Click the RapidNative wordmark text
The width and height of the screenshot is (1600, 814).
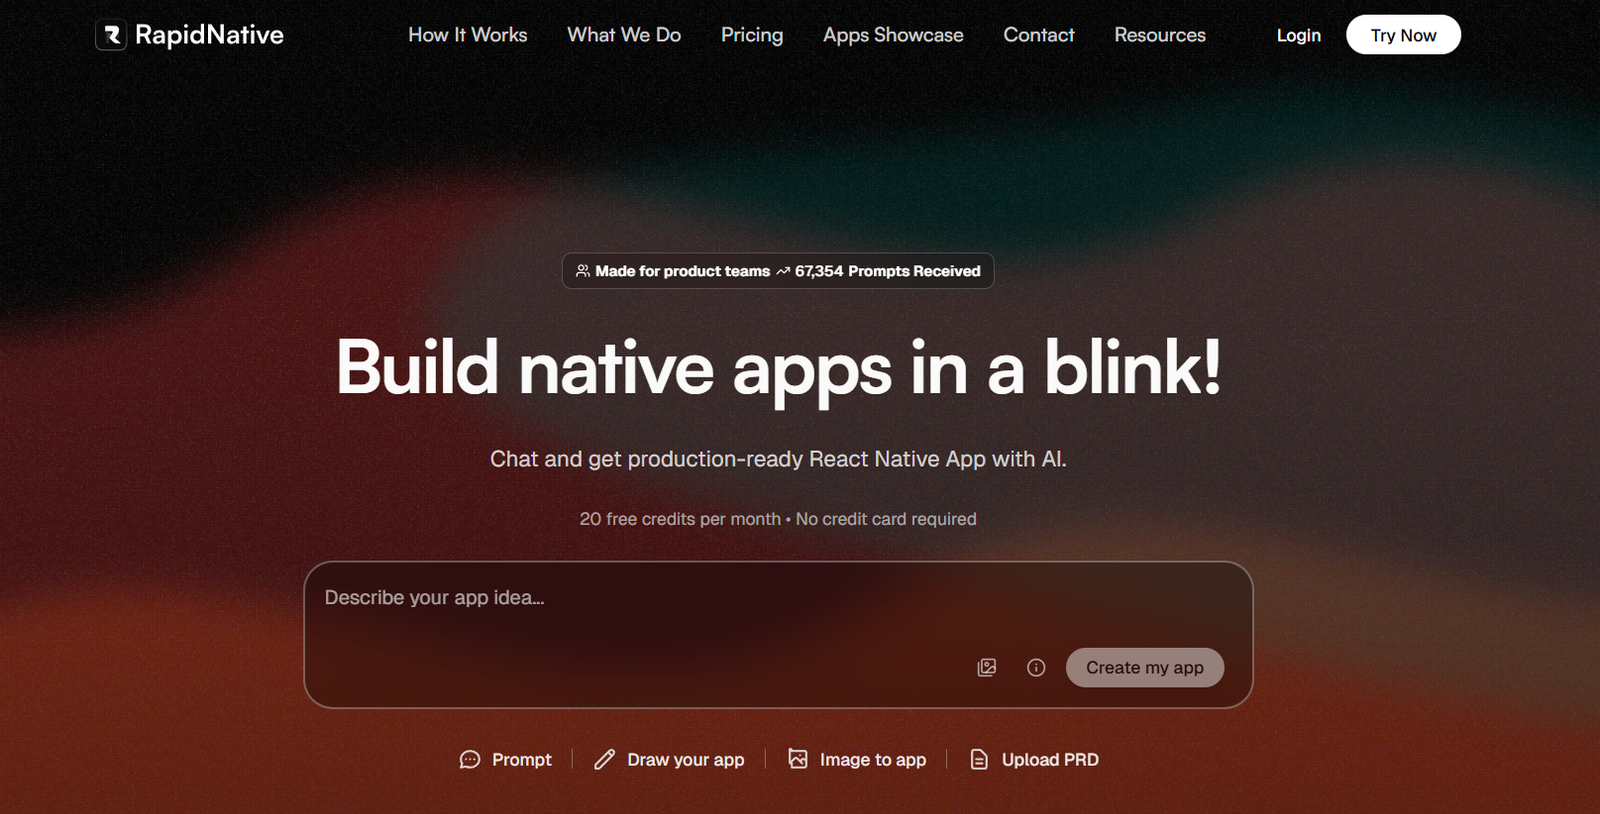click(x=209, y=35)
